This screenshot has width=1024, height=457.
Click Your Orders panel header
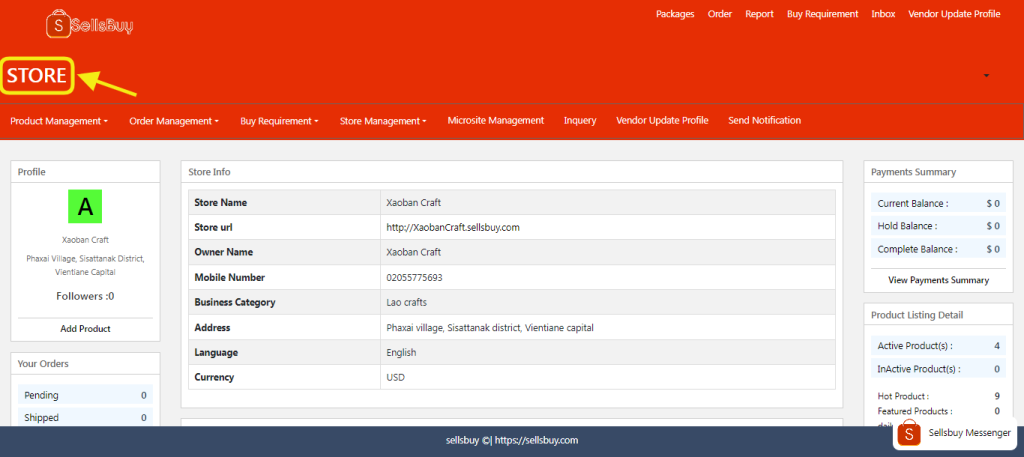coord(85,364)
